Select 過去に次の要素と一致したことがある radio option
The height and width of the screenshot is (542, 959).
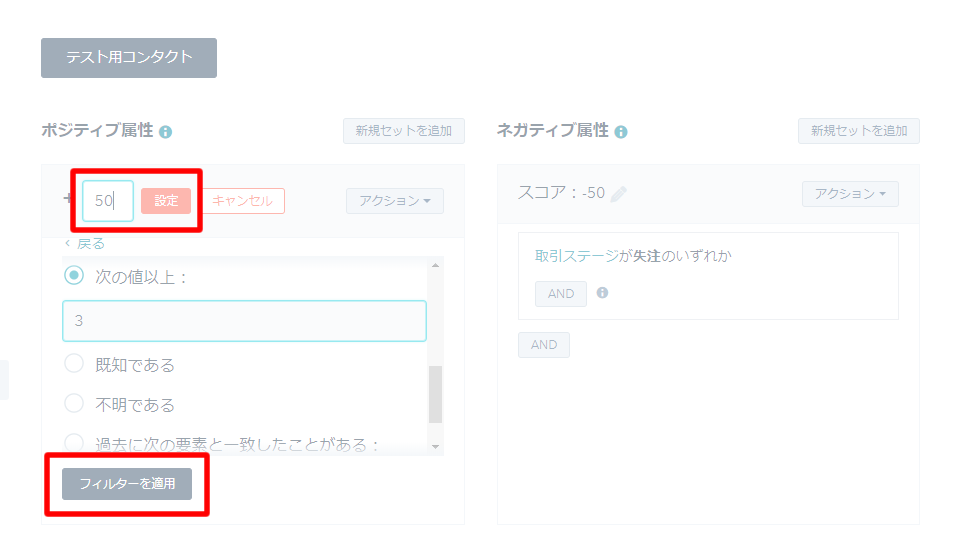(74, 442)
